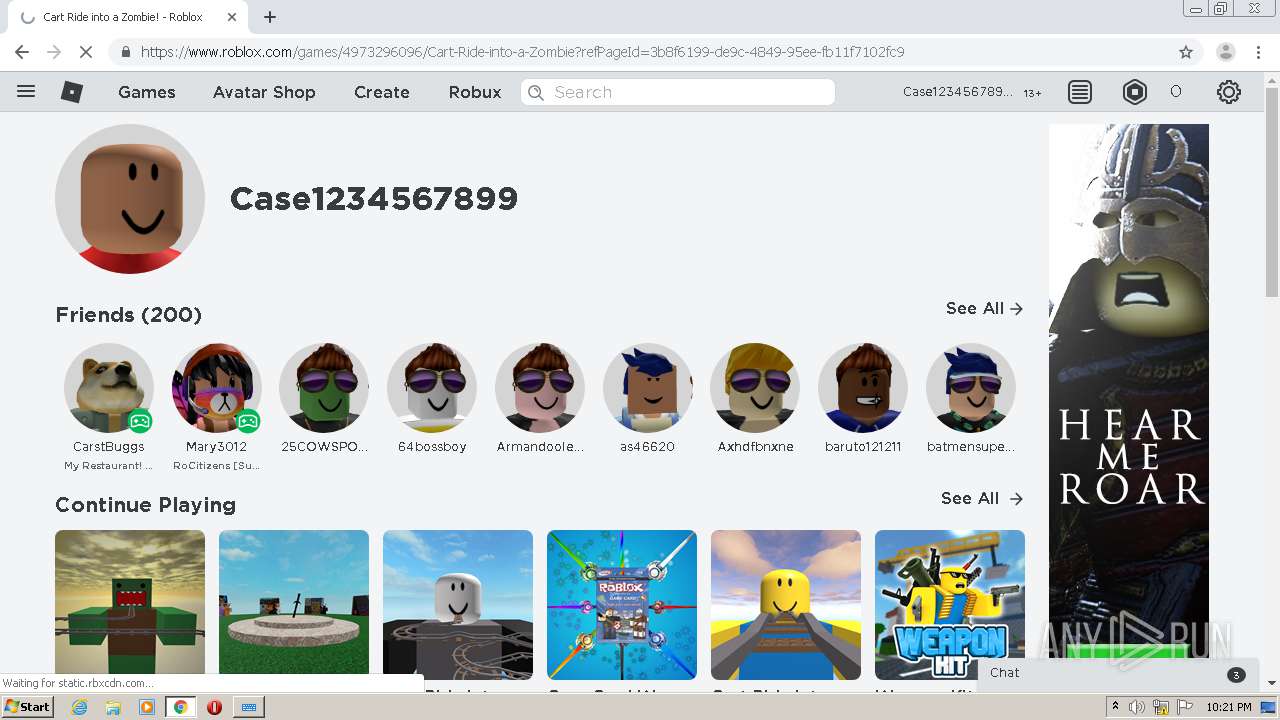
Task: Open the hamburger navigation menu
Action: 26,91
